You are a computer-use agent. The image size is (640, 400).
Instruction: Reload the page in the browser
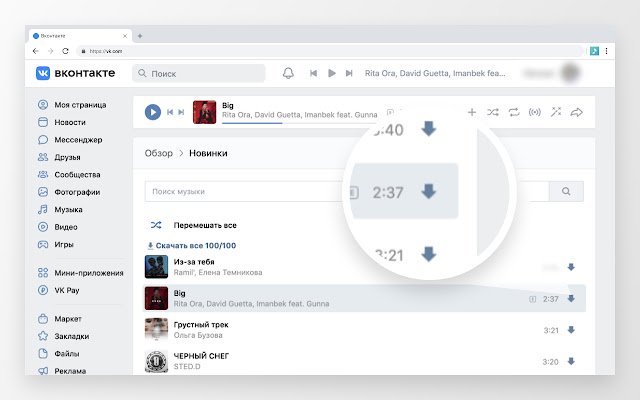[x=65, y=51]
